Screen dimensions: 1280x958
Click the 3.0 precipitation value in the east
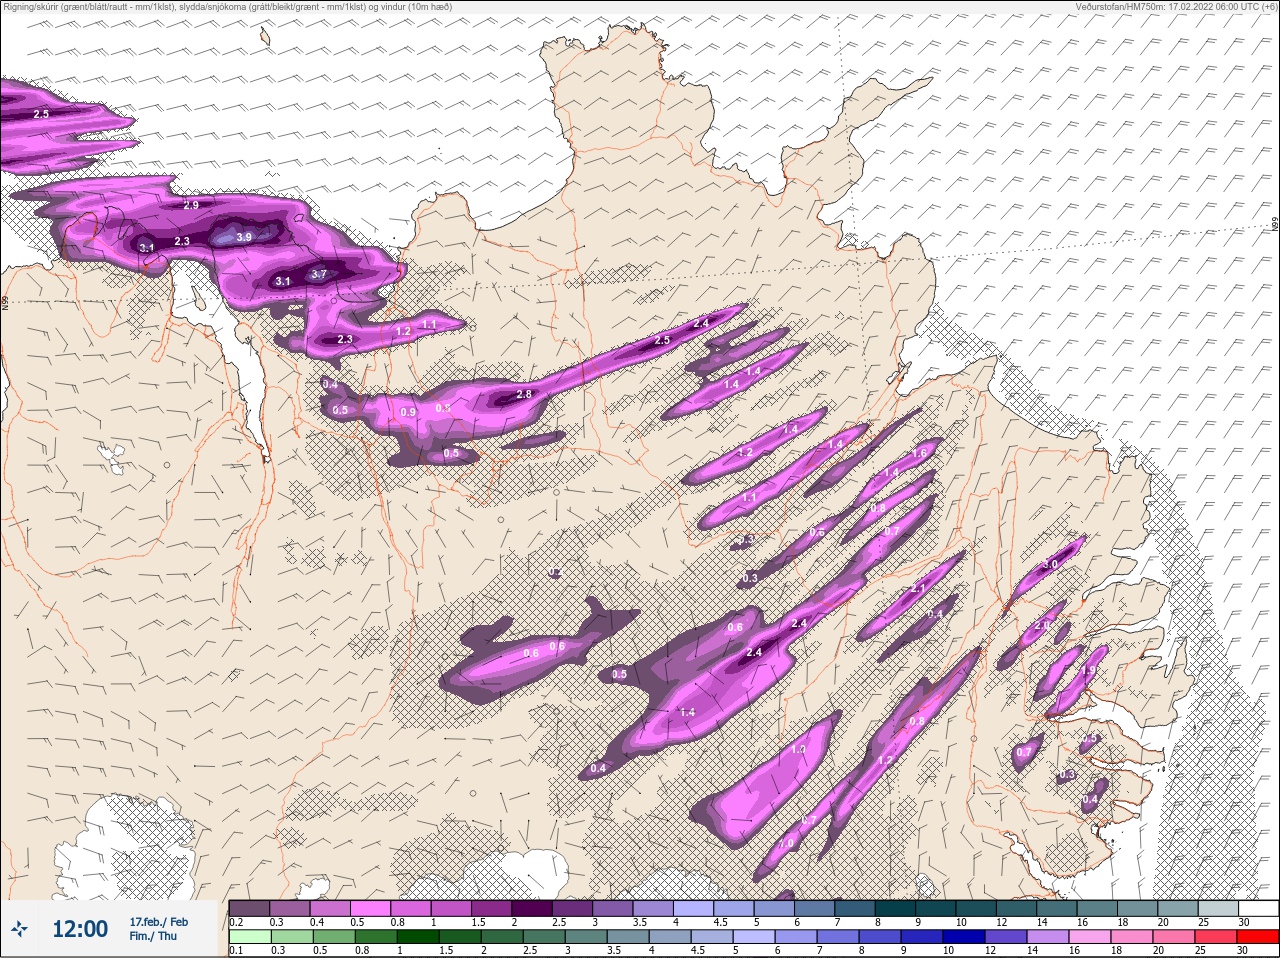click(x=1050, y=565)
